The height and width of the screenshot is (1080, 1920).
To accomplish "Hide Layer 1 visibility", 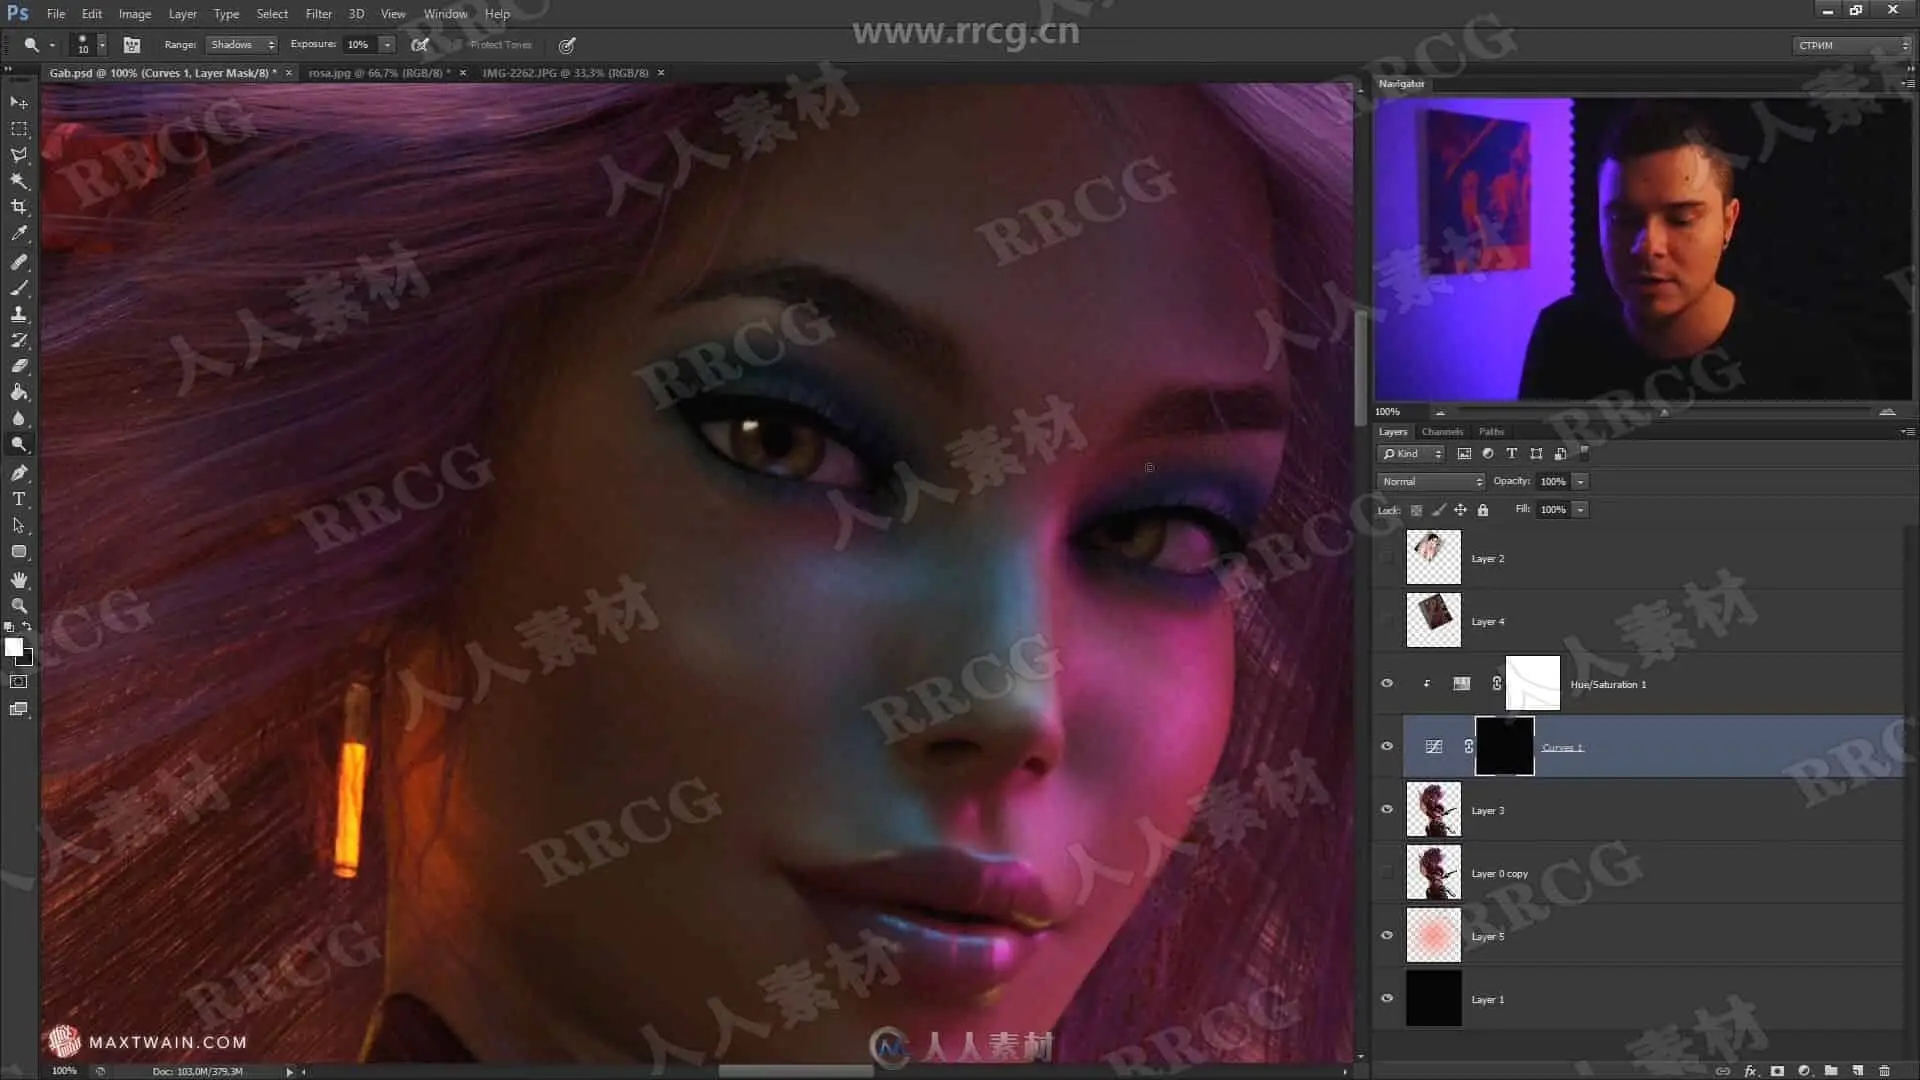I will click(1387, 999).
